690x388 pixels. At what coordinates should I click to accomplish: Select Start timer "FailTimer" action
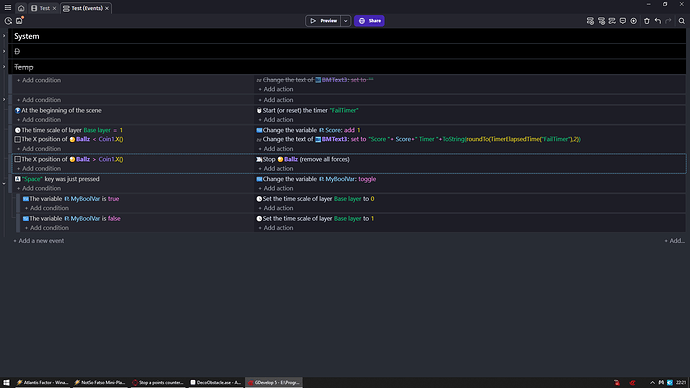pos(308,110)
